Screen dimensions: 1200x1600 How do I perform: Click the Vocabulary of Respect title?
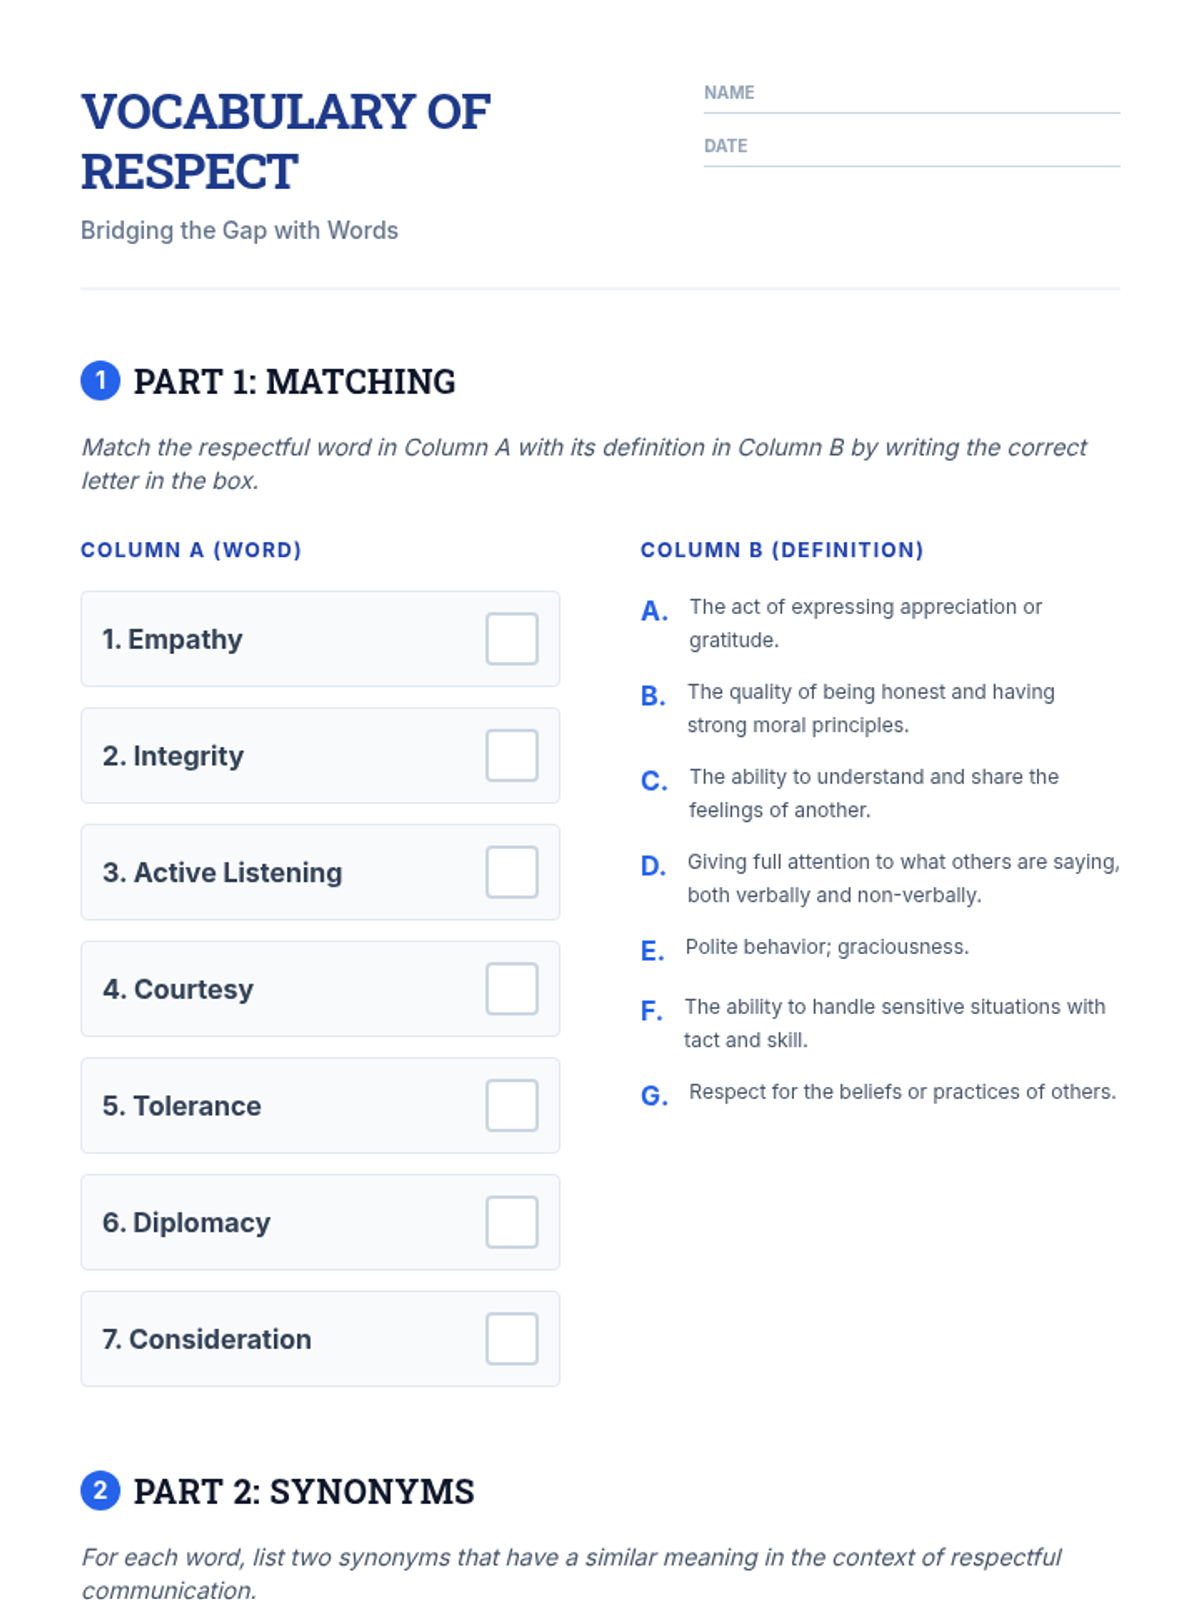[286, 141]
